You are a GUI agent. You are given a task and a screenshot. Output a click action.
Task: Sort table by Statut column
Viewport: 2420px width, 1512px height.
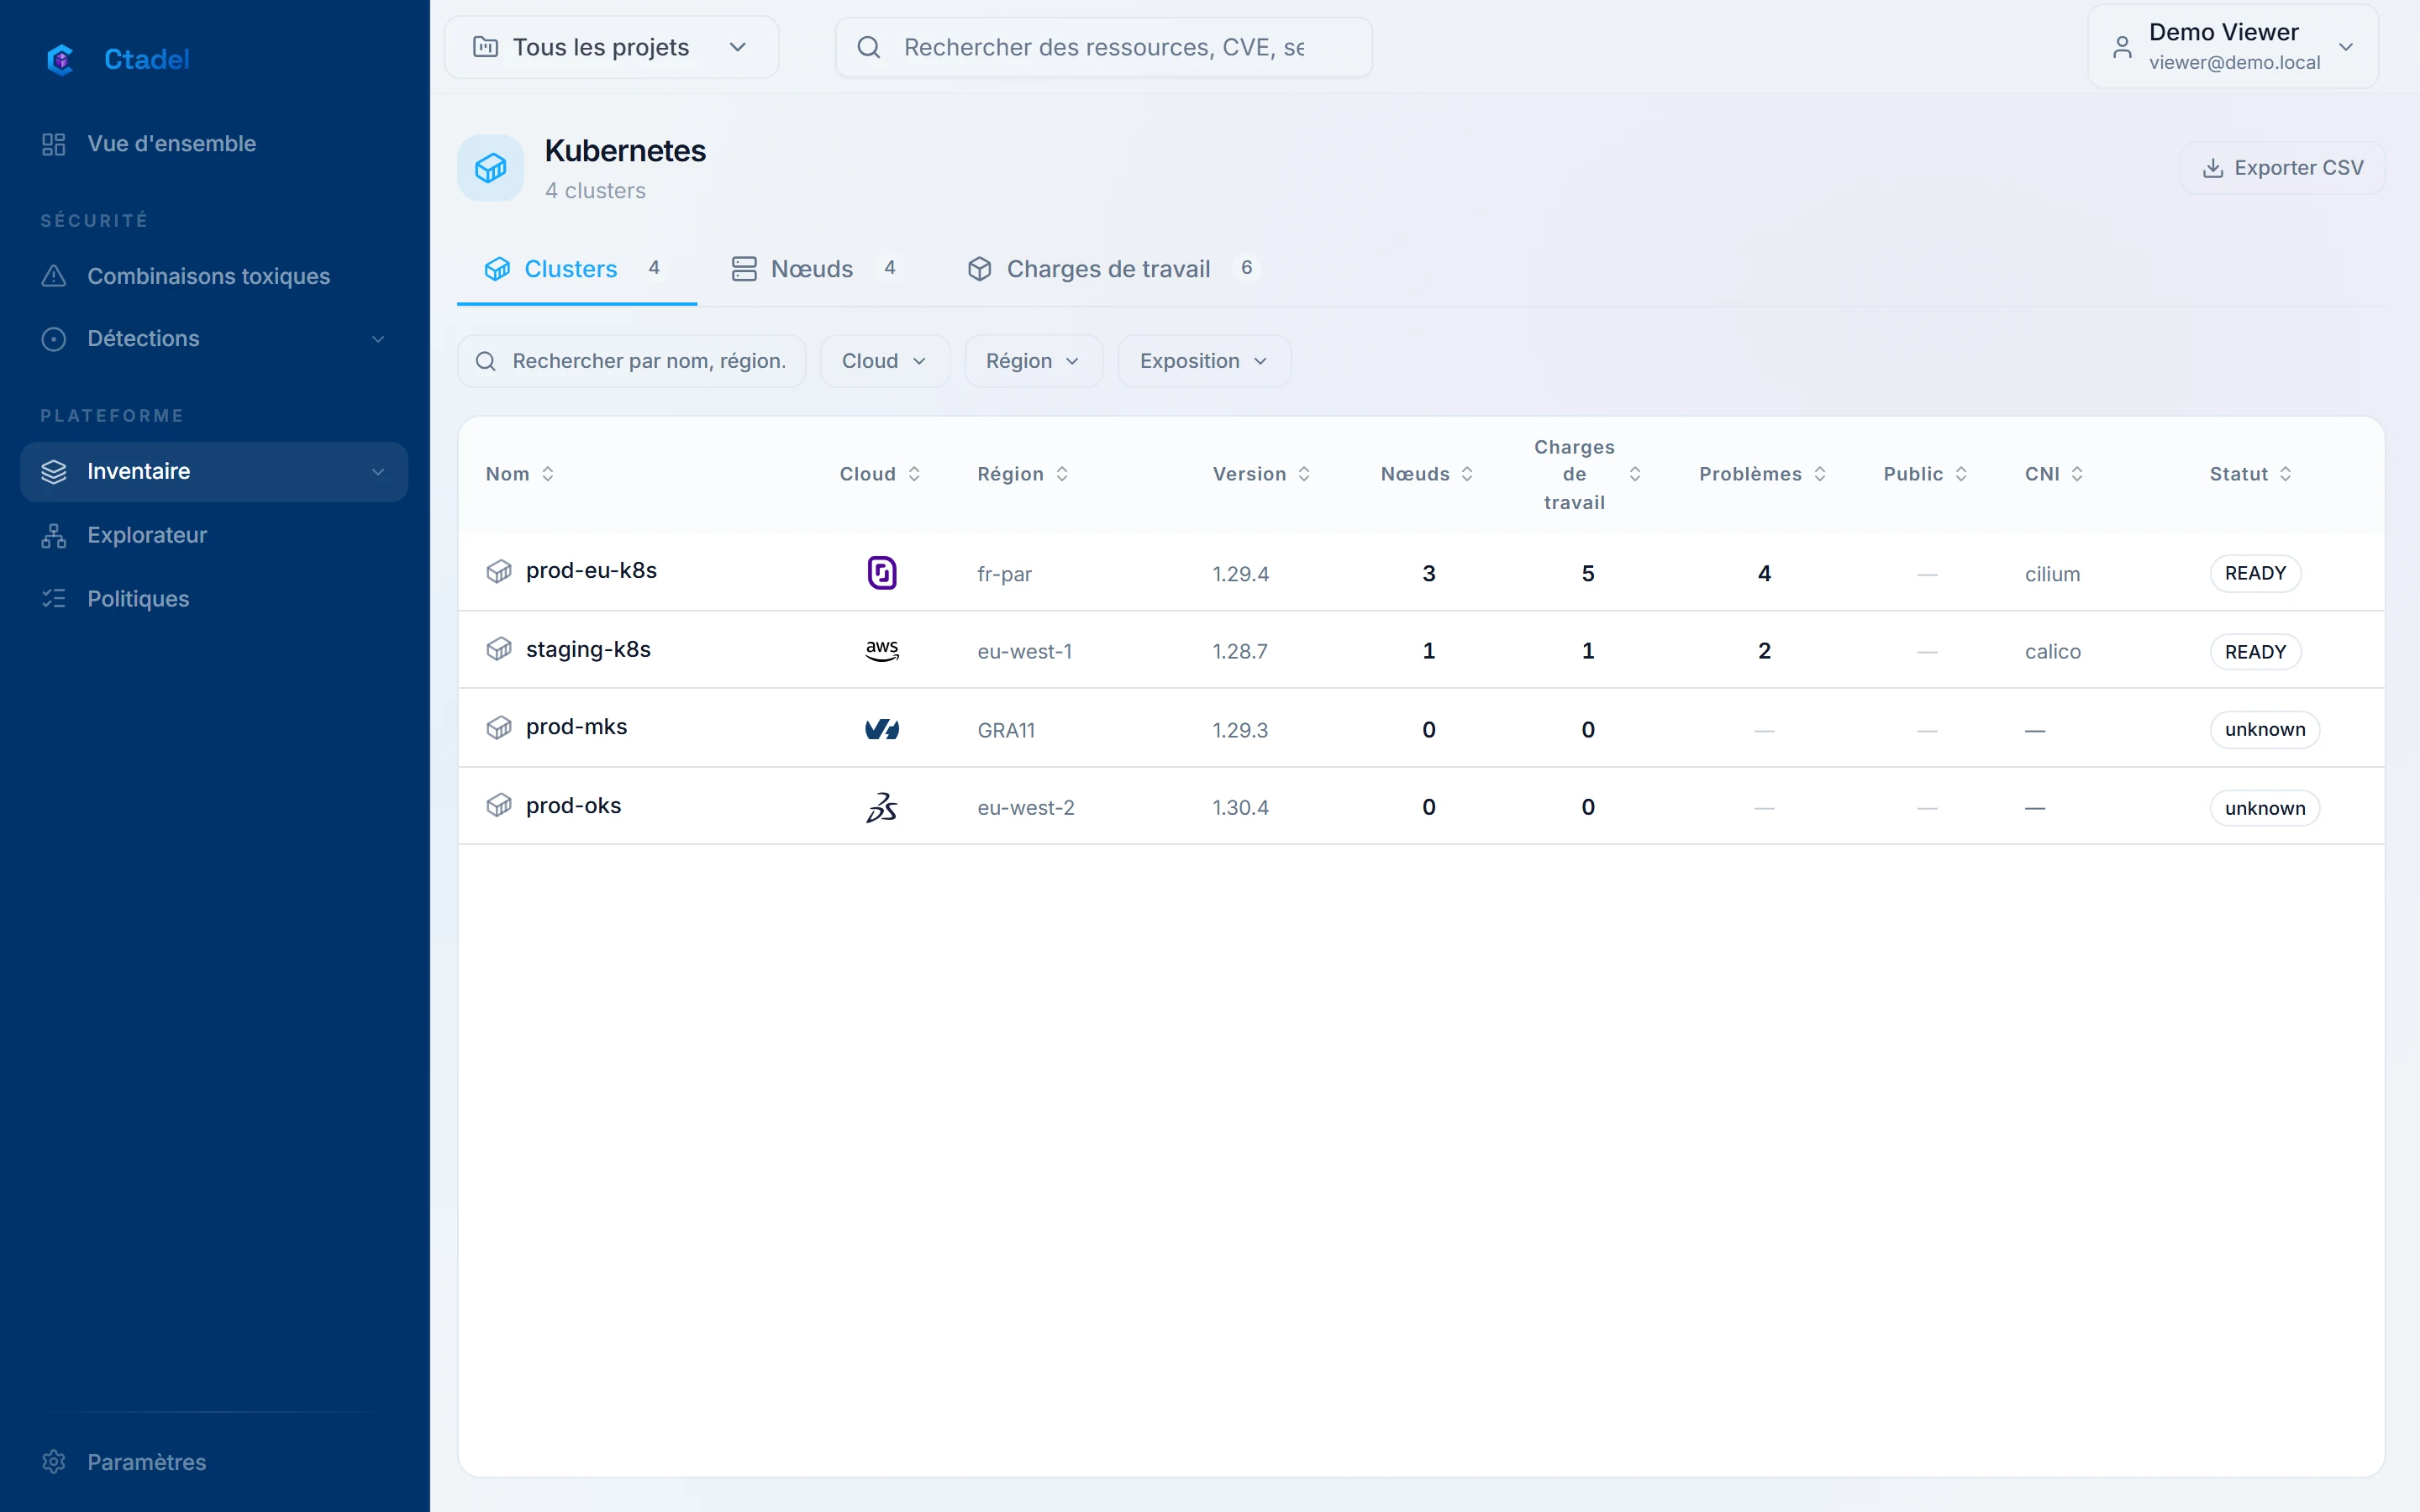[2250, 474]
